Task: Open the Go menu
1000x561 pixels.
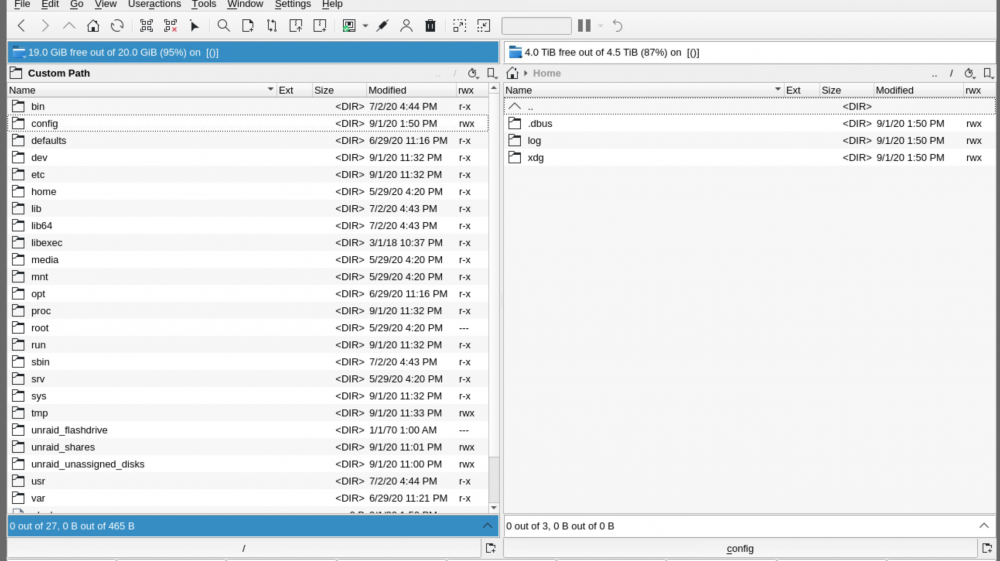Action: click(77, 4)
